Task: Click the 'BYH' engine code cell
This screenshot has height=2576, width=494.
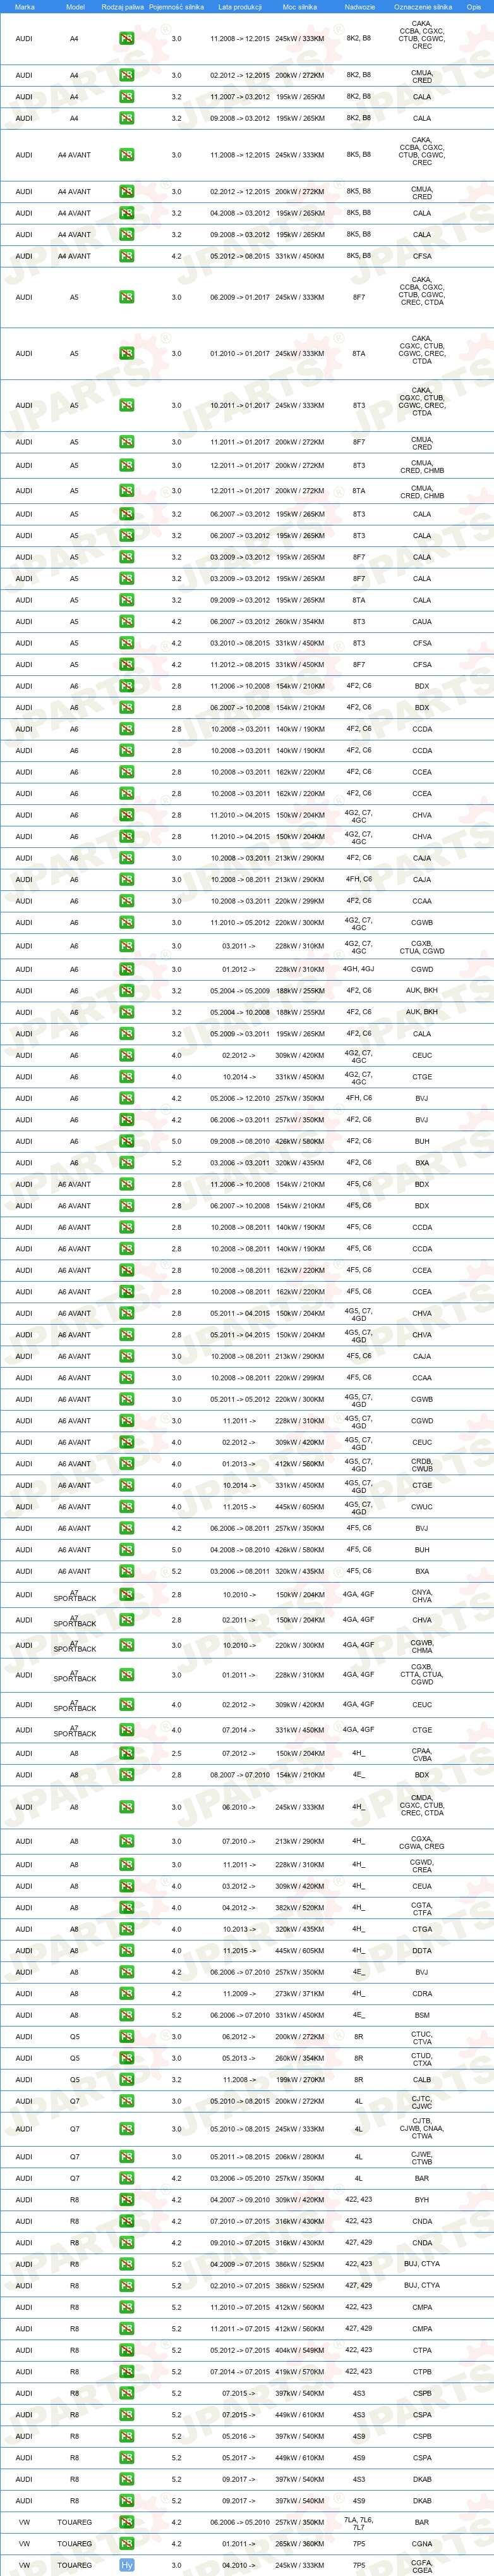Action: coord(422,2200)
